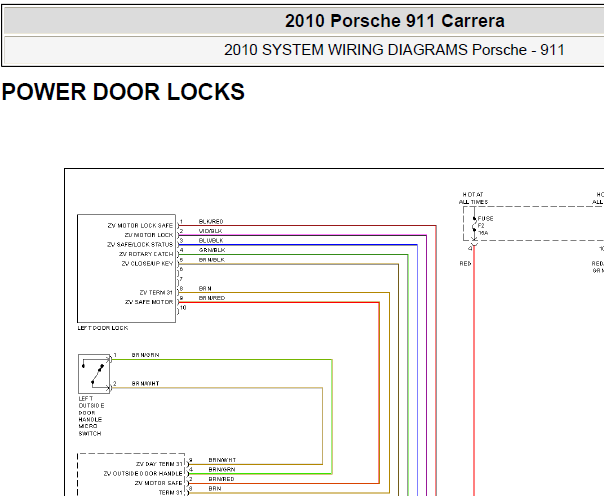Select the fuse F2 symbol

tap(475, 225)
